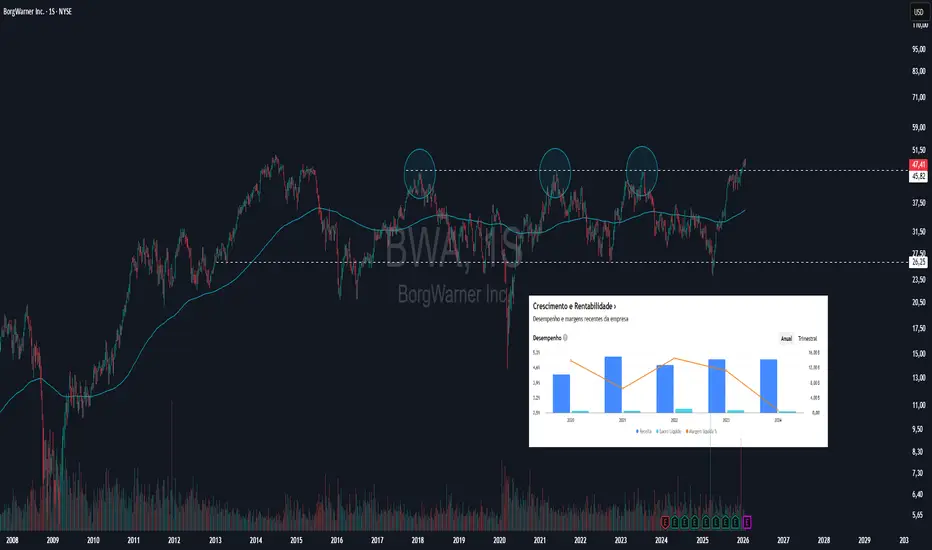The width and height of the screenshot is (932, 550).
Task: Open the Crescimento e Rentabilidade link
Action: [574, 306]
